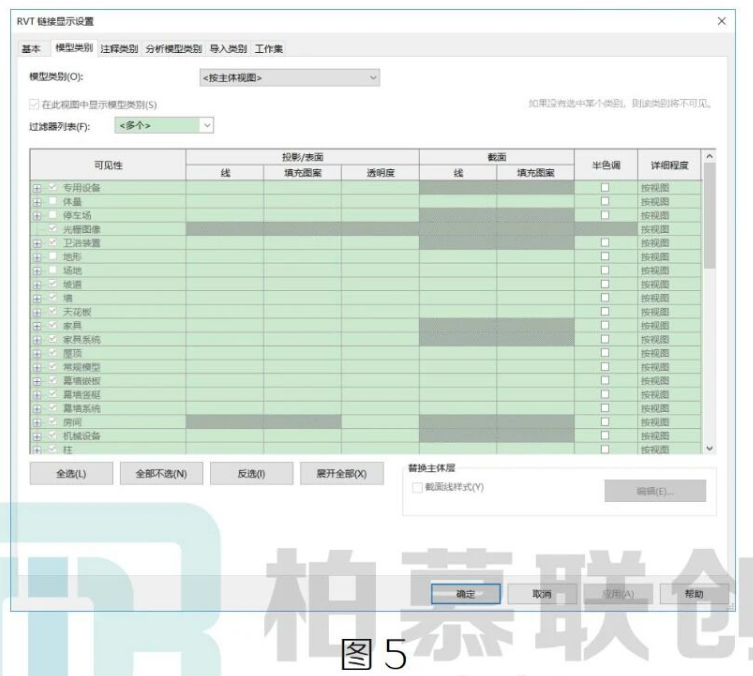Viewport: 753px width, 676px height.
Task: Open the 模型类别 <按主体视图> dropdown
Action: pyautogui.click(x=290, y=78)
